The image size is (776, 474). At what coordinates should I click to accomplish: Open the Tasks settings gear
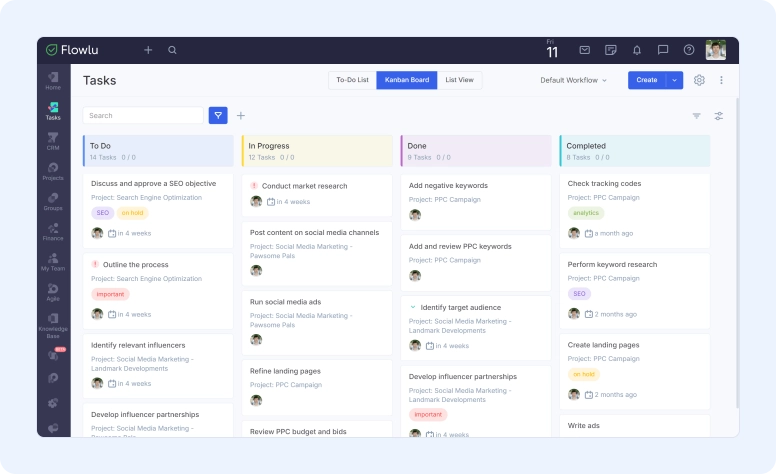click(699, 80)
